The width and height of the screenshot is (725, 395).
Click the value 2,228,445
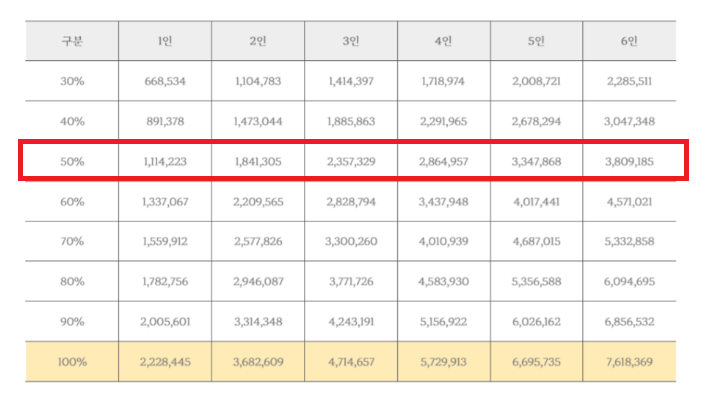pos(165,362)
